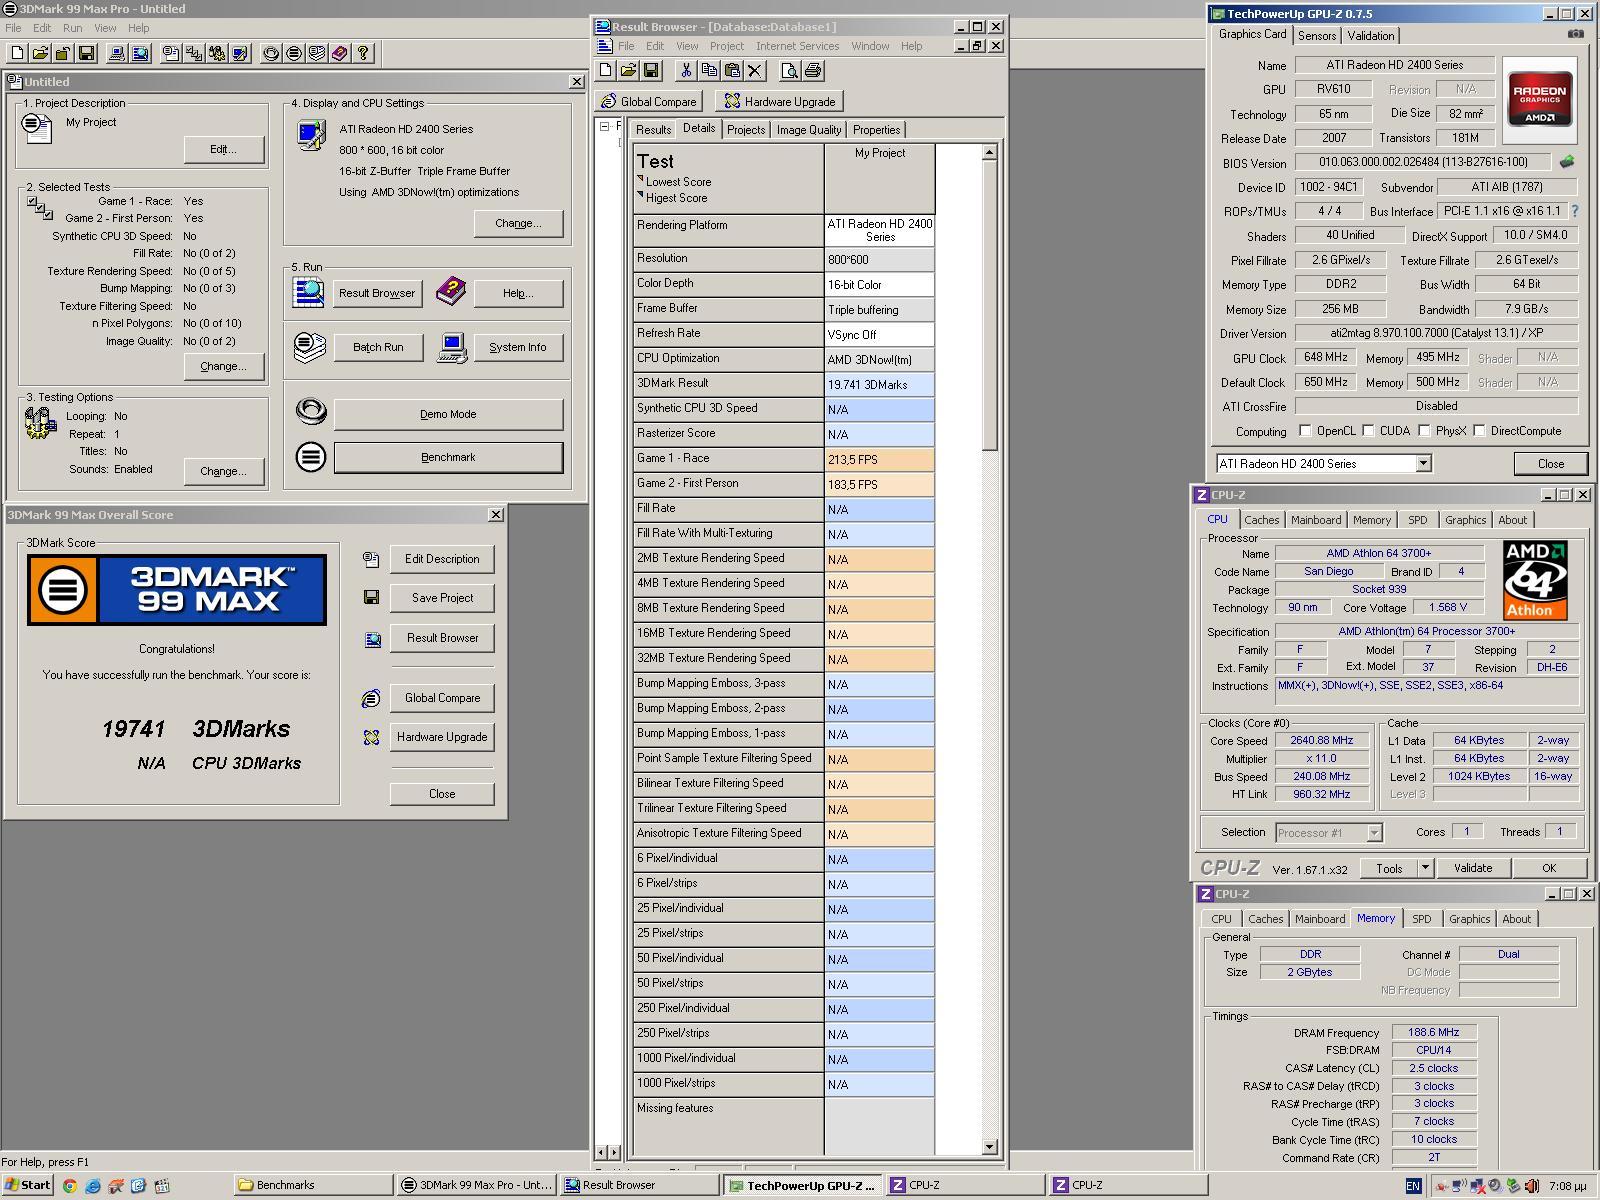Image resolution: width=1600 pixels, height=1200 pixels.
Task: Click Internet Explorer icon in quick launch
Action: tap(92, 1185)
